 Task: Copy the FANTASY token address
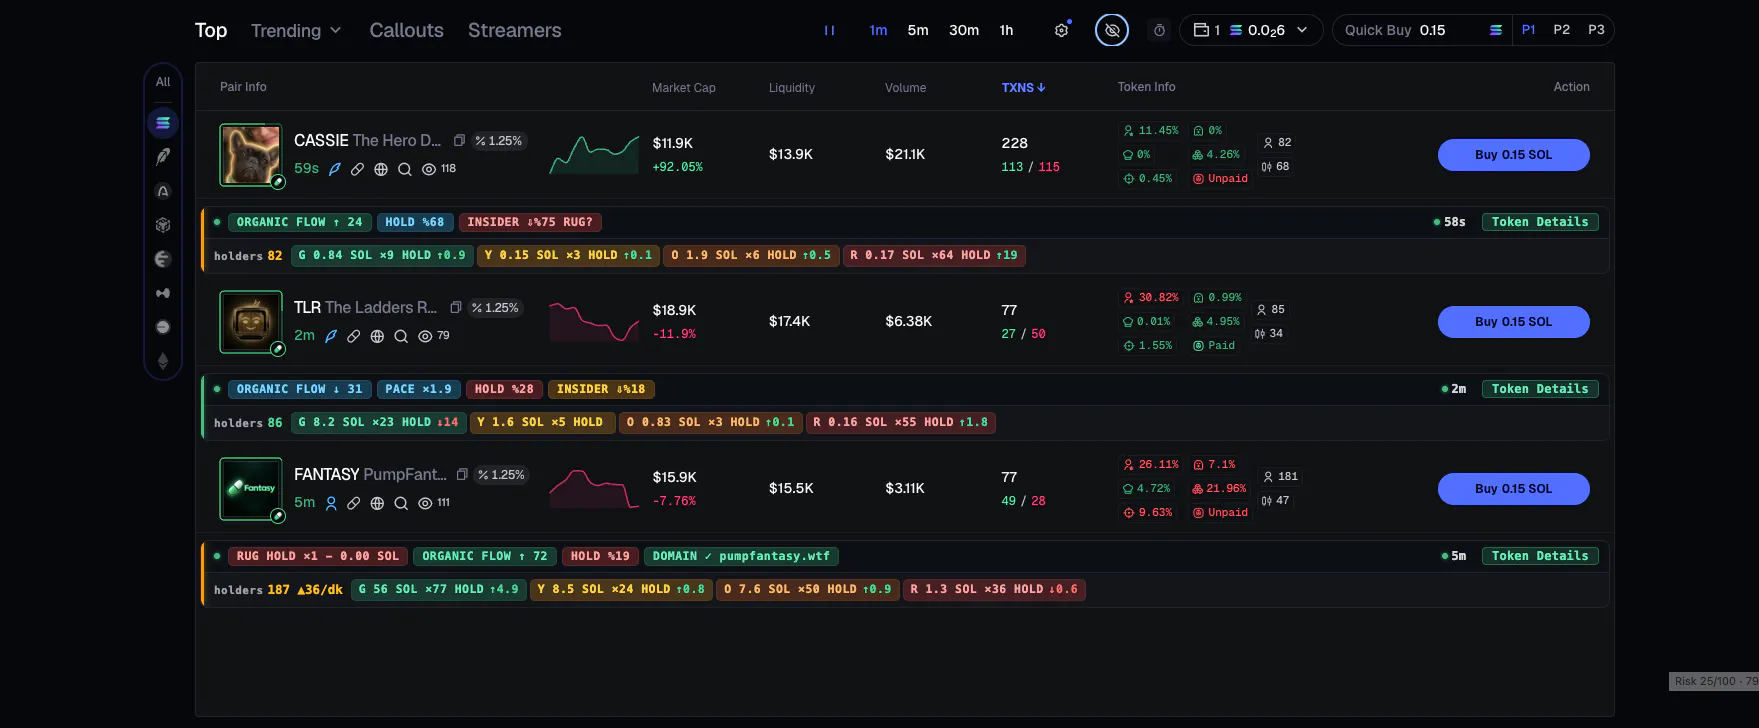pyautogui.click(x=462, y=475)
